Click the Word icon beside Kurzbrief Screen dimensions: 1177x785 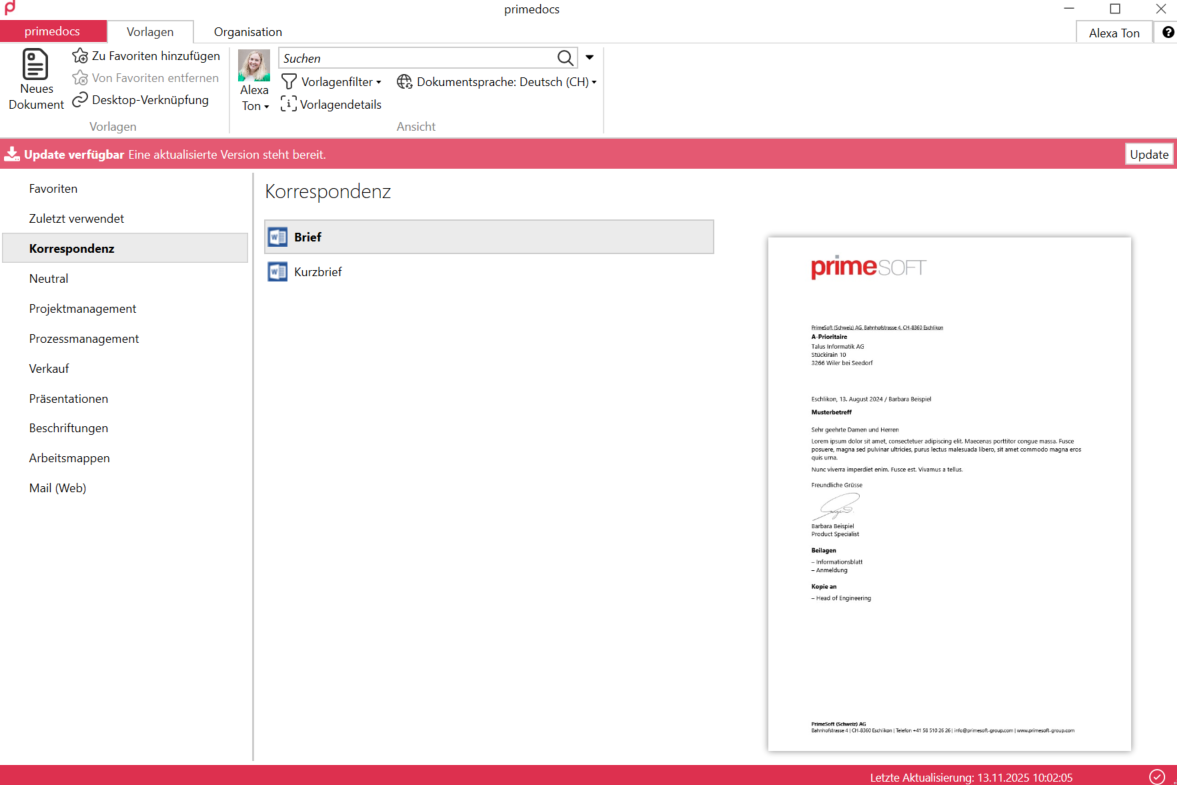(x=278, y=272)
